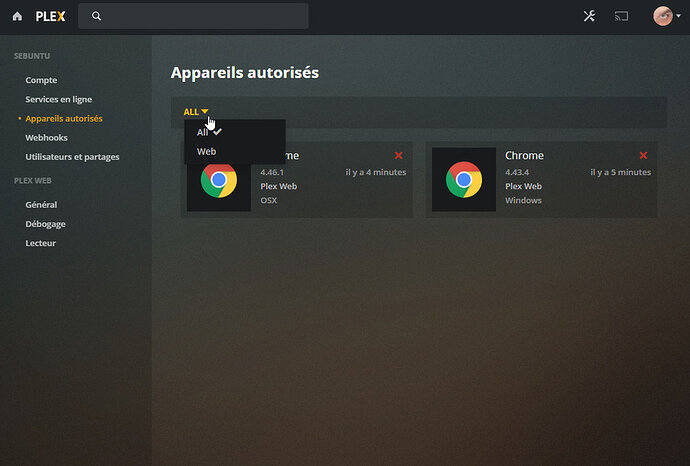Image resolution: width=690 pixels, height=466 pixels.
Task: Click the search magnifier icon
Action: pos(96,16)
